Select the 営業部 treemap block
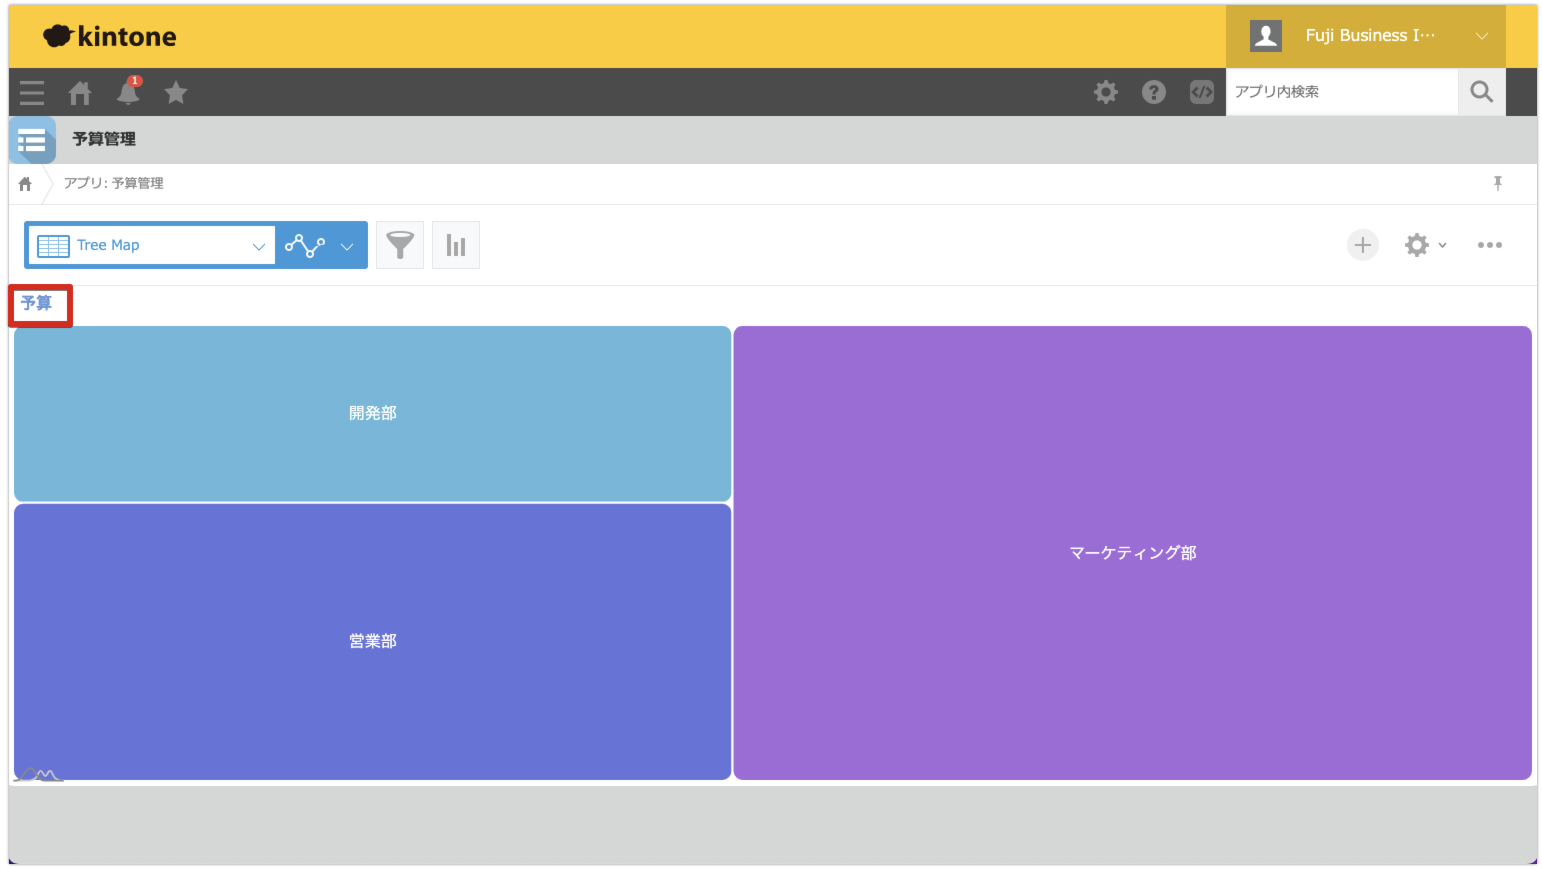 point(373,642)
